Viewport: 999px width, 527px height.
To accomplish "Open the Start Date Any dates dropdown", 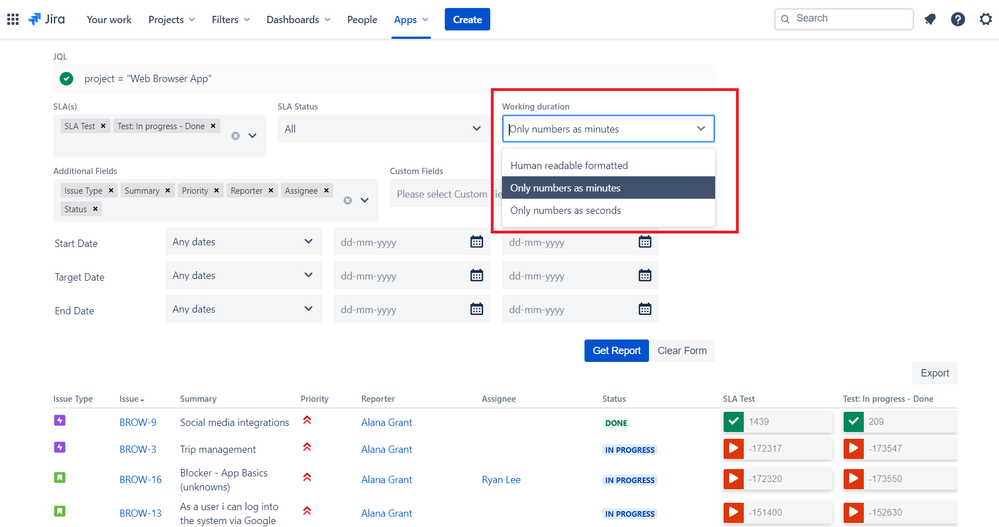I will click(243, 242).
